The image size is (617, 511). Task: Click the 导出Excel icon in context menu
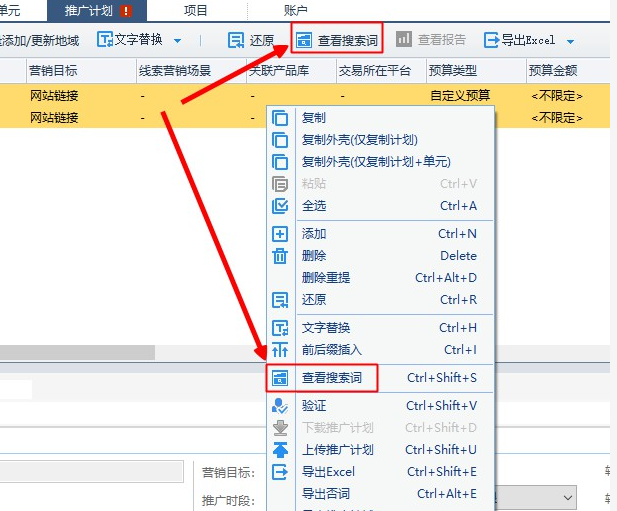pos(280,472)
